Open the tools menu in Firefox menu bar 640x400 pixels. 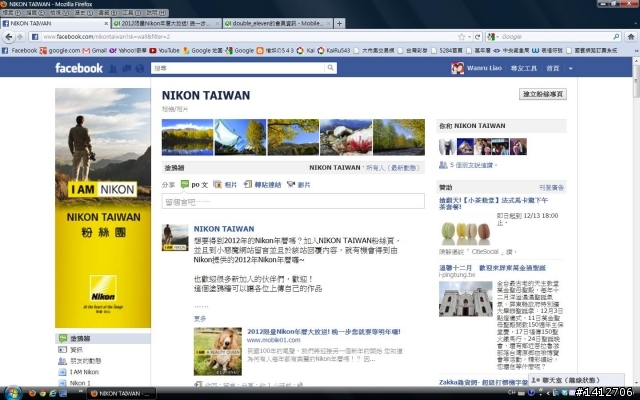pyautogui.click(x=132, y=13)
